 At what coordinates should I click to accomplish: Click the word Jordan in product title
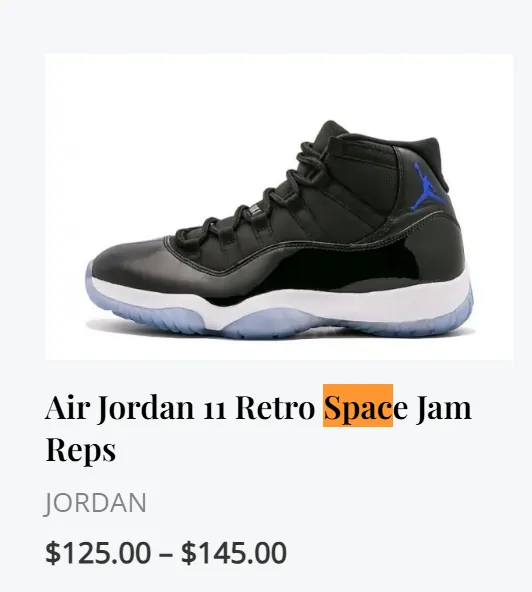146,407
